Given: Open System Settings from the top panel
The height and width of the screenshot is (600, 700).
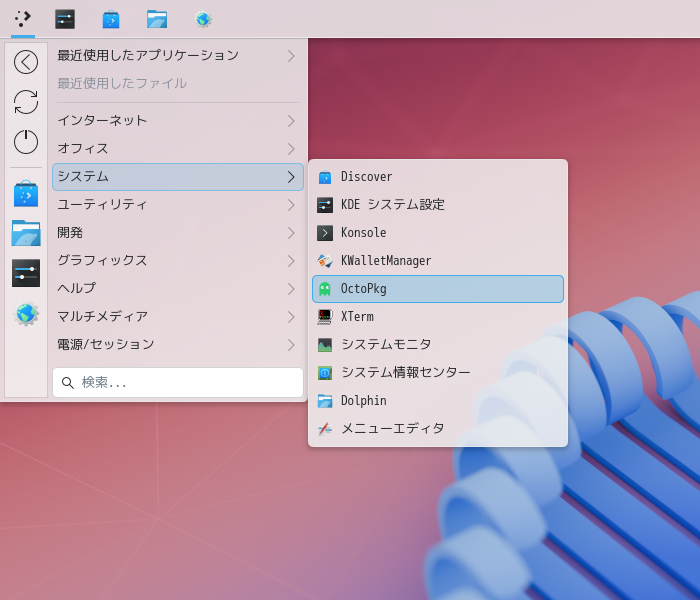Looking at the screenshot, I should point(65,19).
